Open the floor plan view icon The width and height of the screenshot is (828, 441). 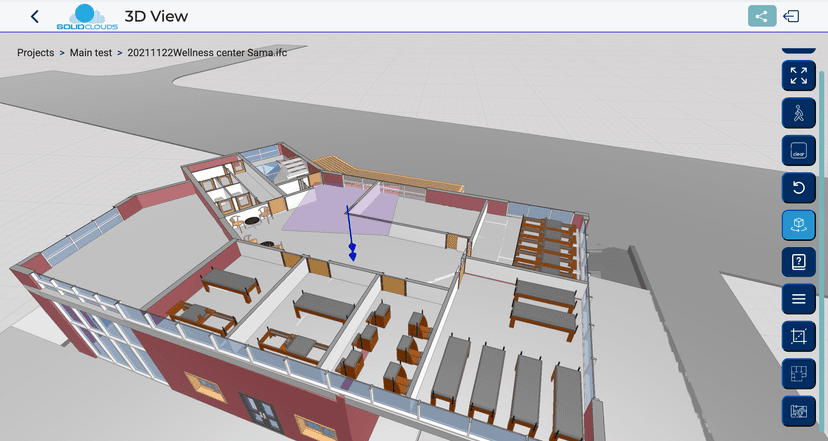pos(798,373)
